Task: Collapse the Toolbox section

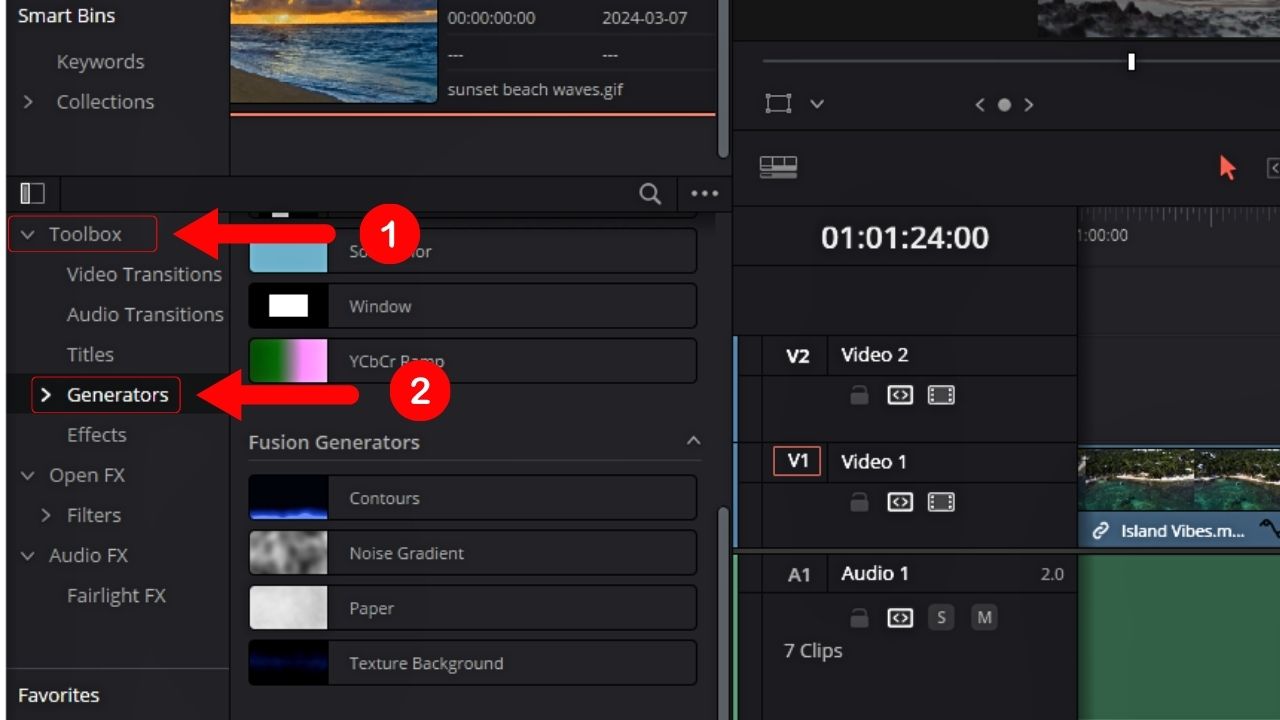Action: click(27, 234)
